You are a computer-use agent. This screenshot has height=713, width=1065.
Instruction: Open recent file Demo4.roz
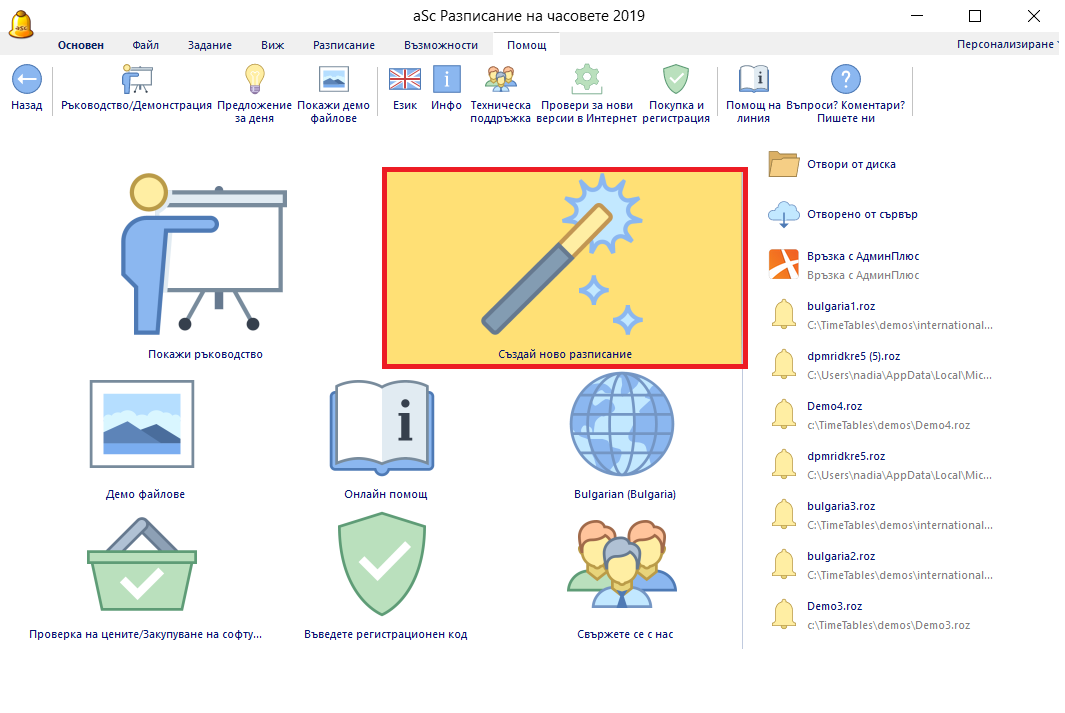point(834,406)
